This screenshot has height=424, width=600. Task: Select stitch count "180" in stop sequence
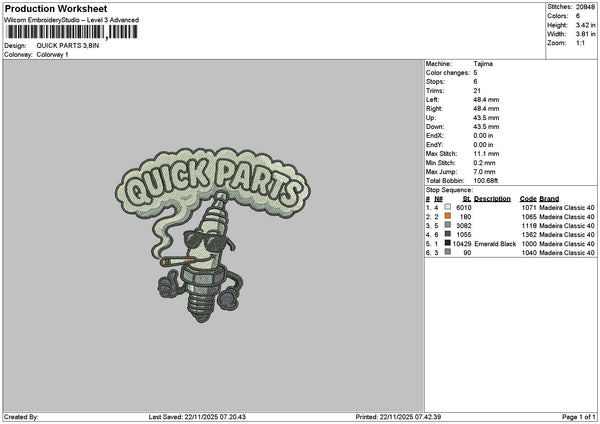click(466, 217)
